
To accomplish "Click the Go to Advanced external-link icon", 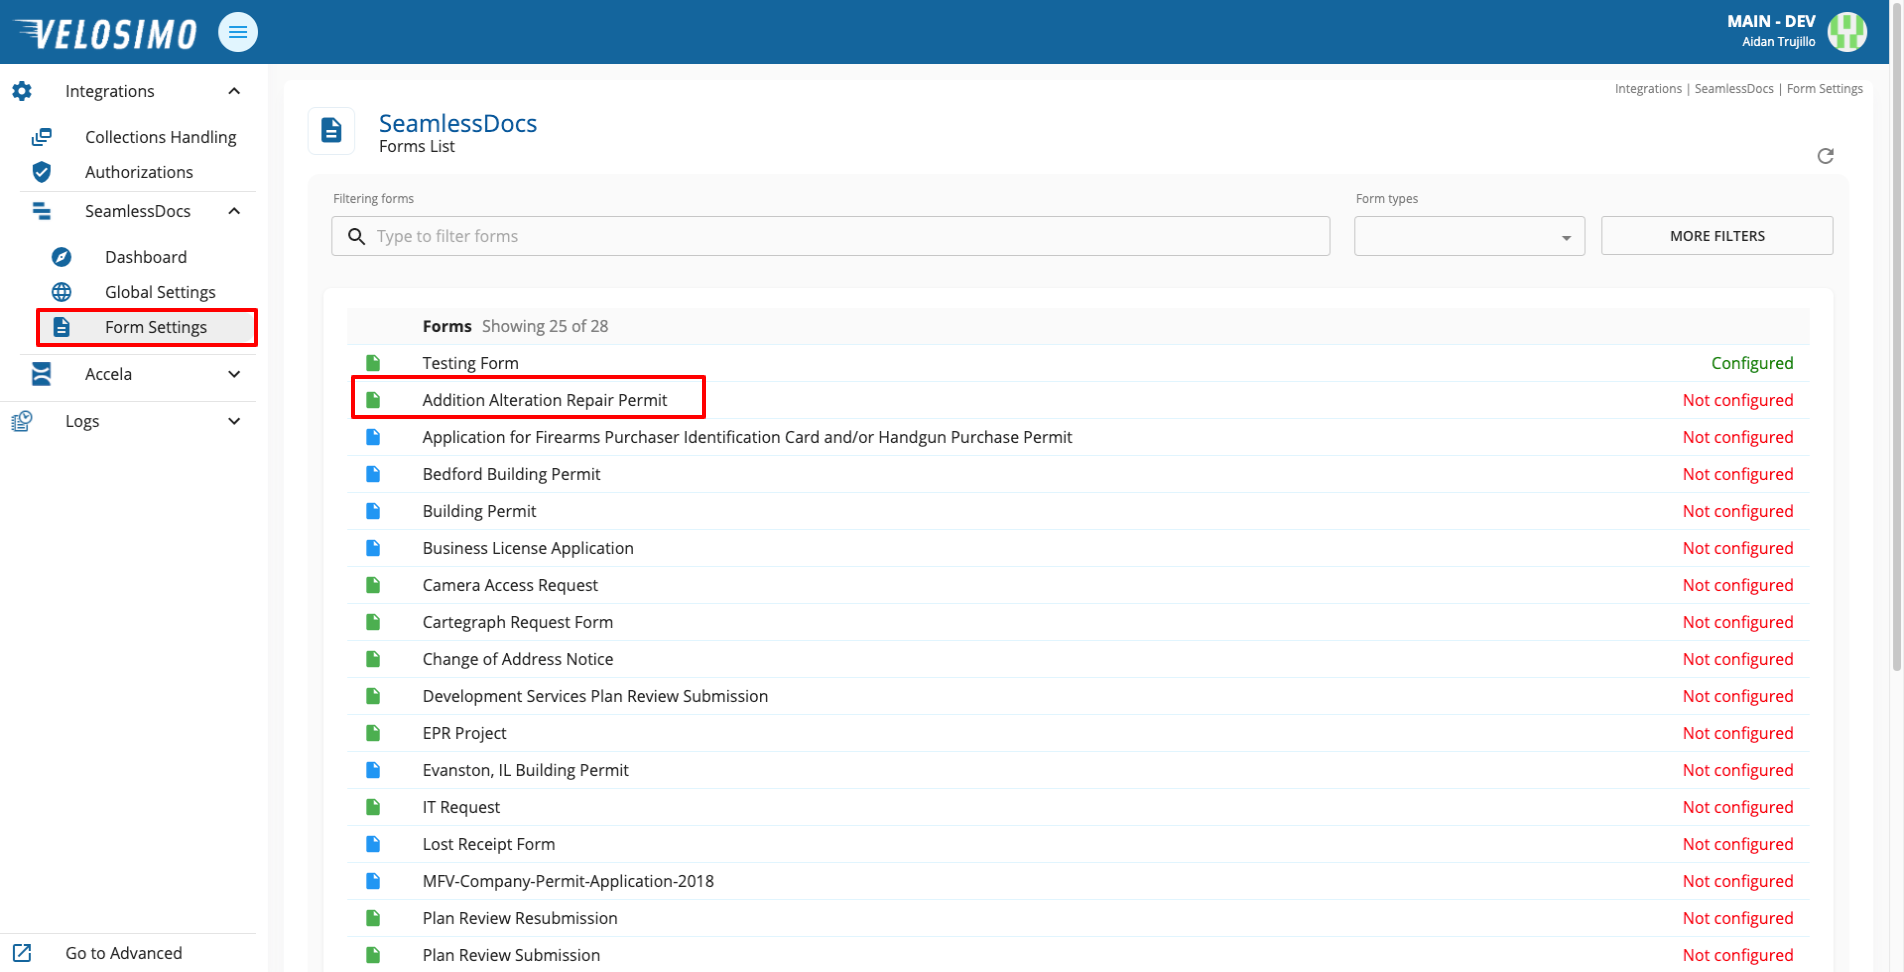I will [22, 953].
